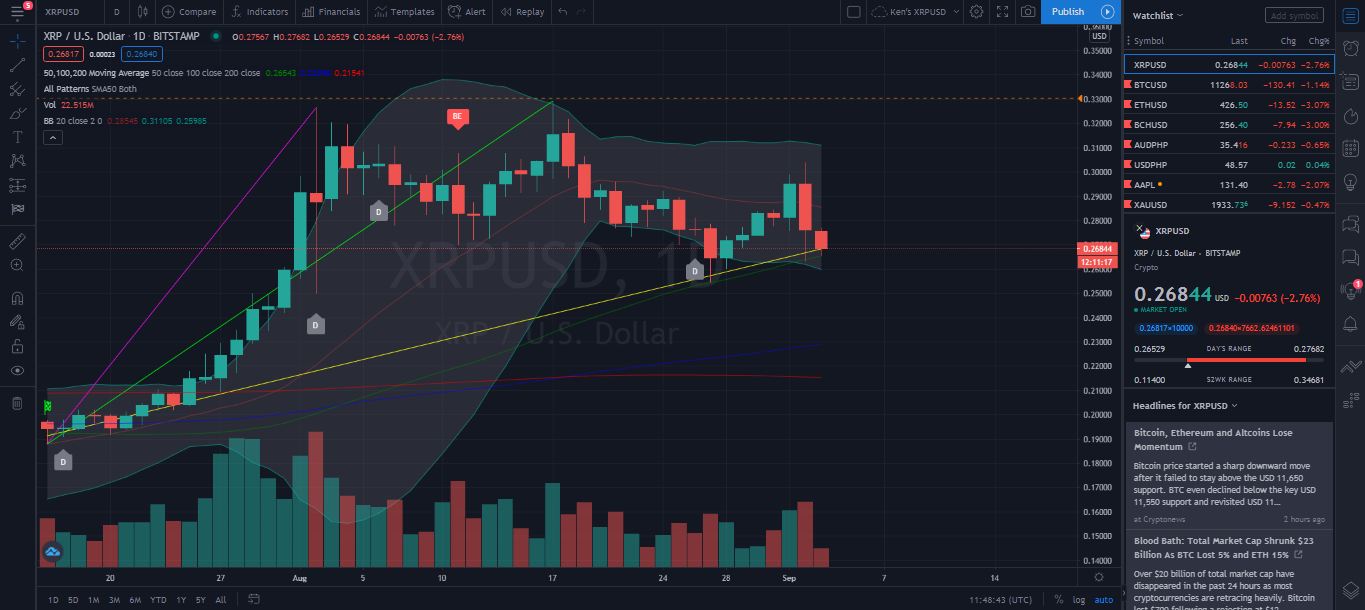This screenshot has width=1365, height=610.
Task: Toggle hide all drawings eye icon
Action: point(17,371)
